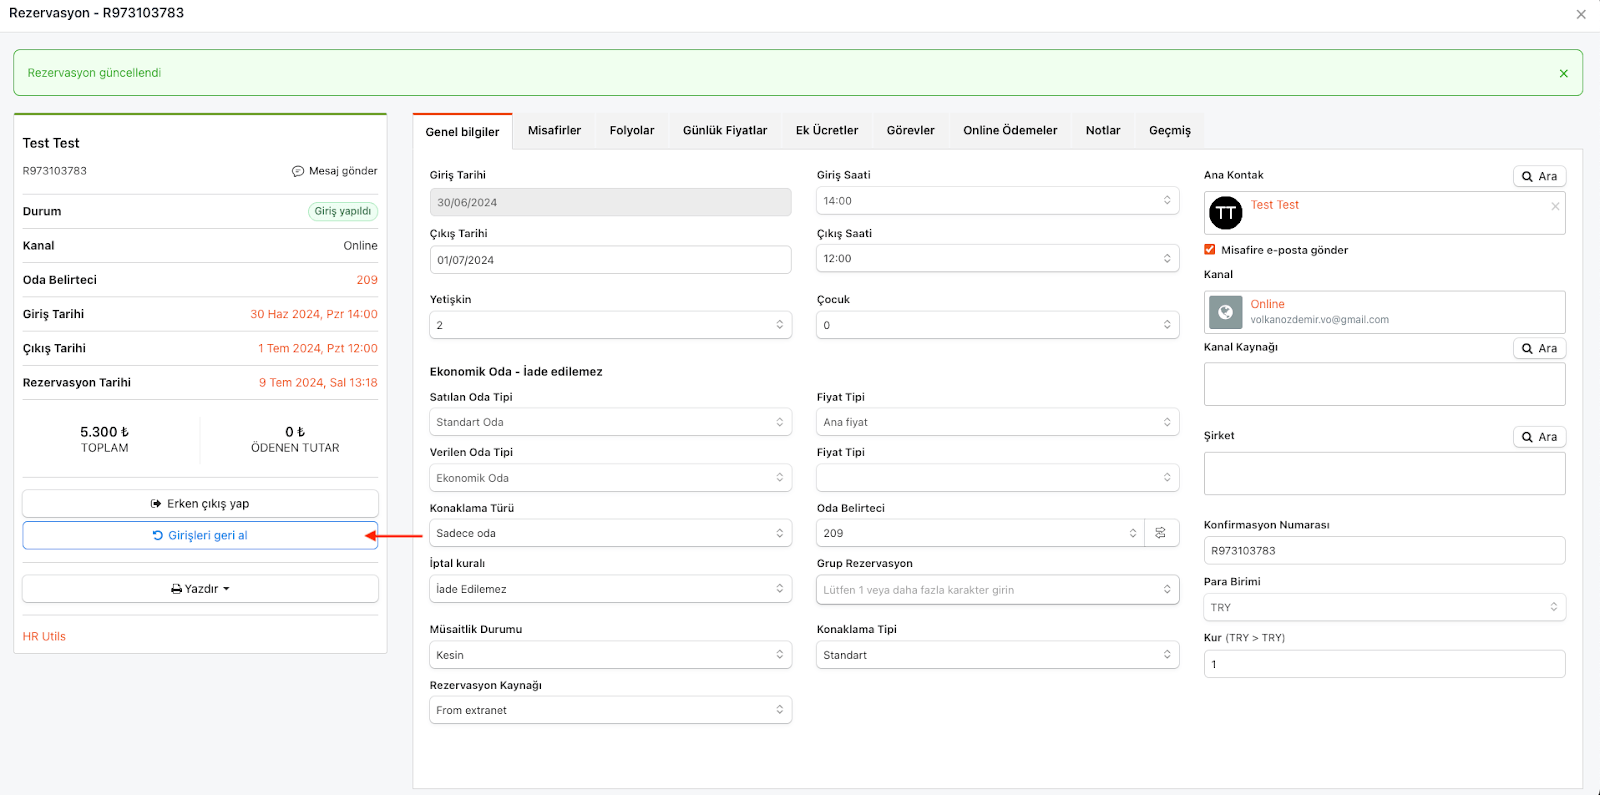The image size is (1600, 795).
Task: Click 'Girişleri geri al' button
Action: tap(200, 536)
